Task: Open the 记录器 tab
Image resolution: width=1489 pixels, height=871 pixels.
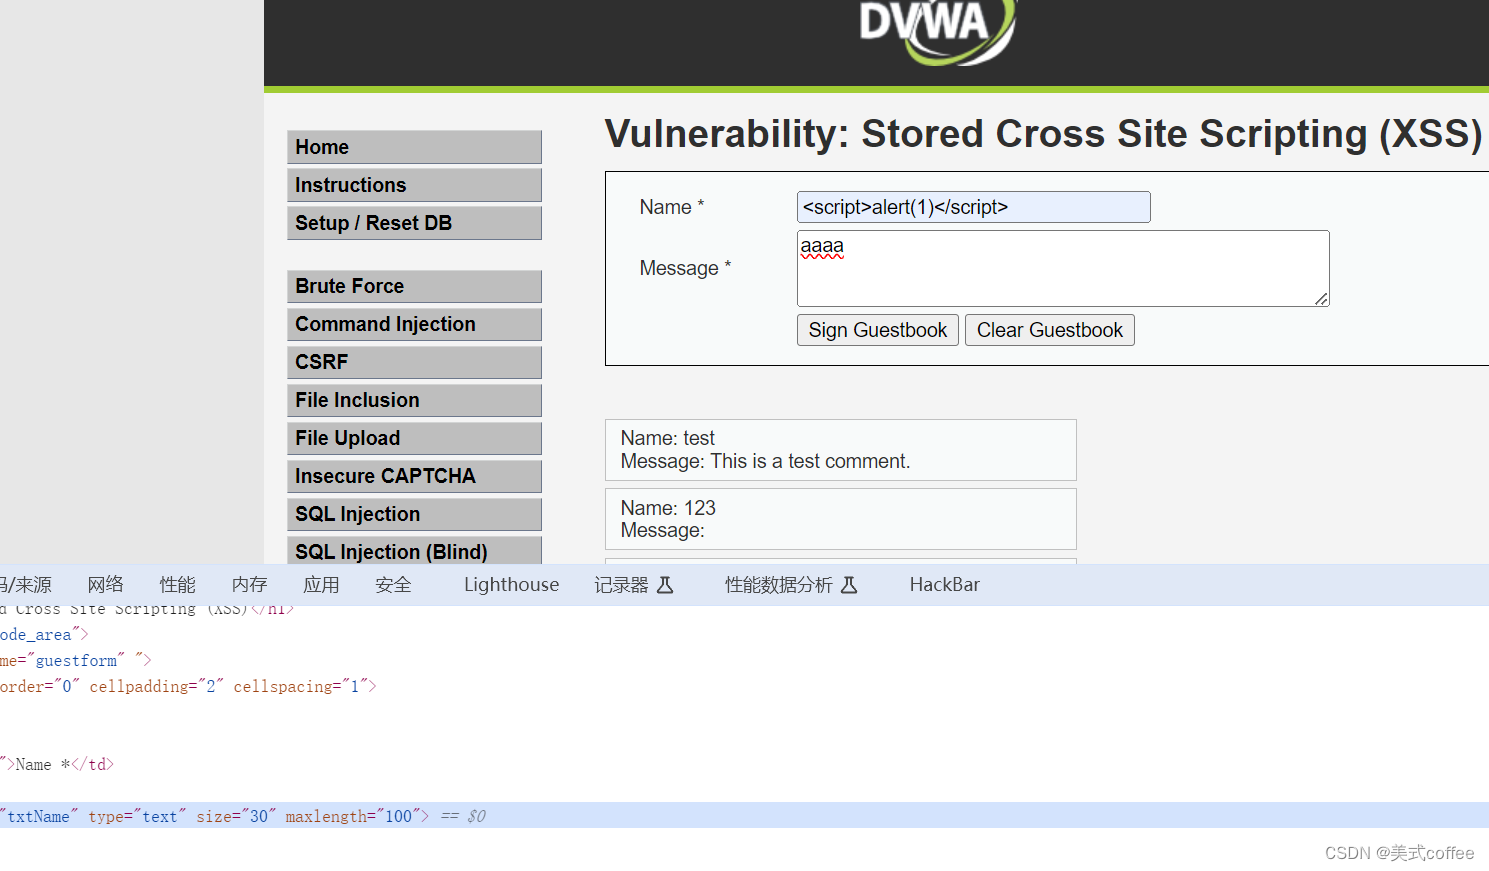Action: (x=634, y=585)
